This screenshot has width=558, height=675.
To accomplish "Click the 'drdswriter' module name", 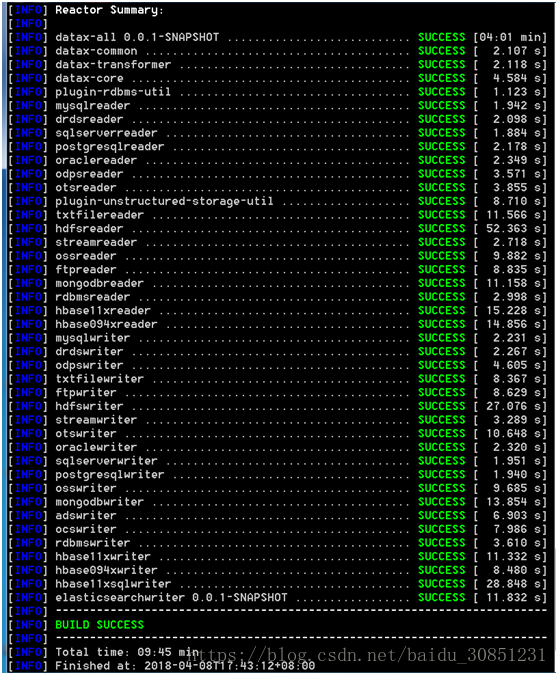I will [89, 352].
